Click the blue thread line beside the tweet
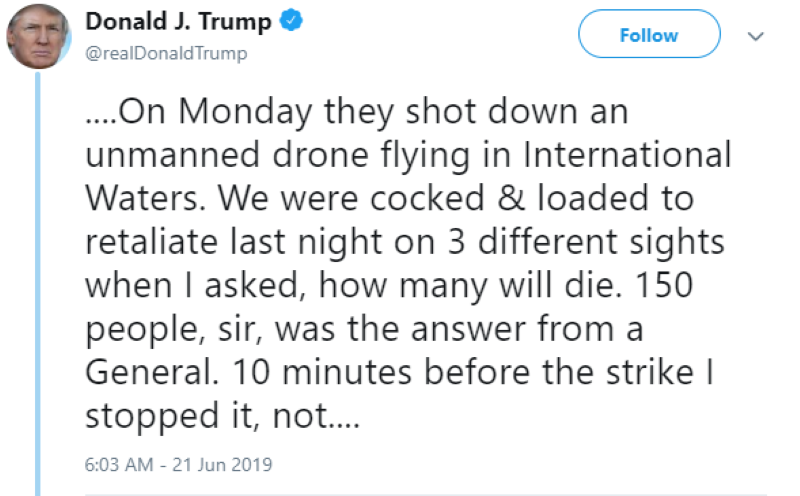 [38, 280]
